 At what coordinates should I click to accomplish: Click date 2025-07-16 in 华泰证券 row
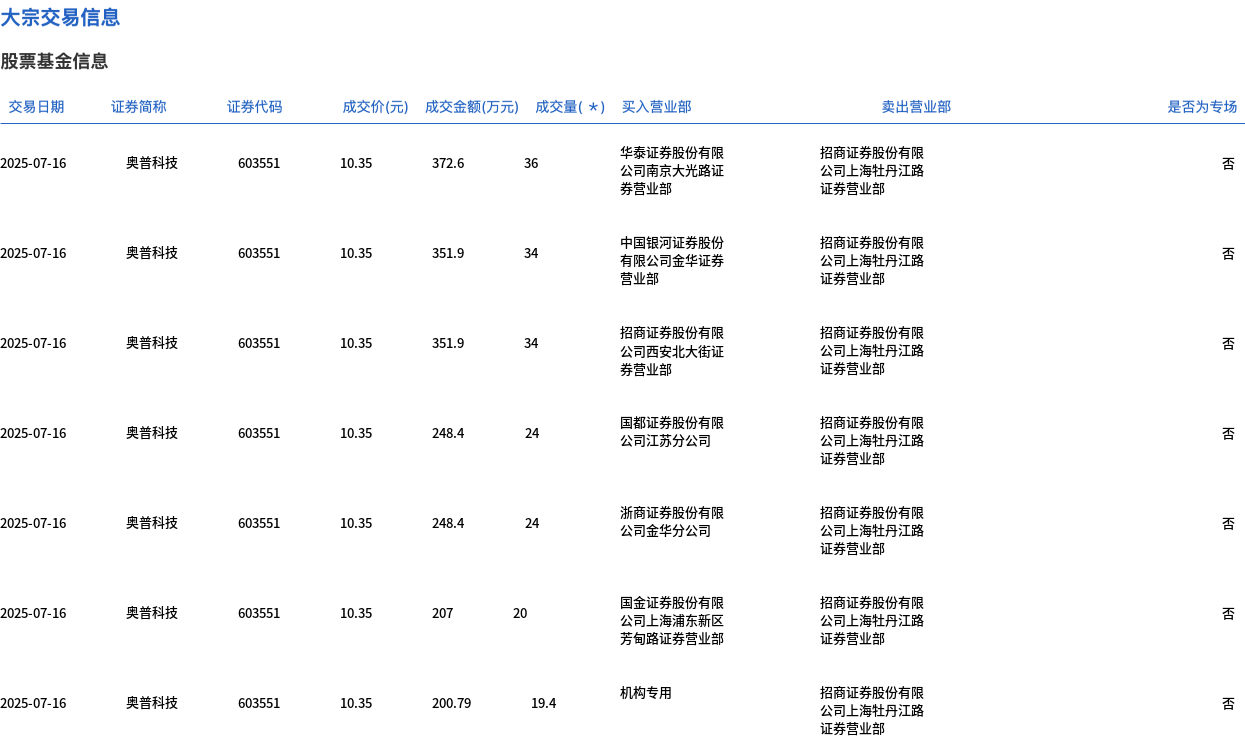point(33,163)
